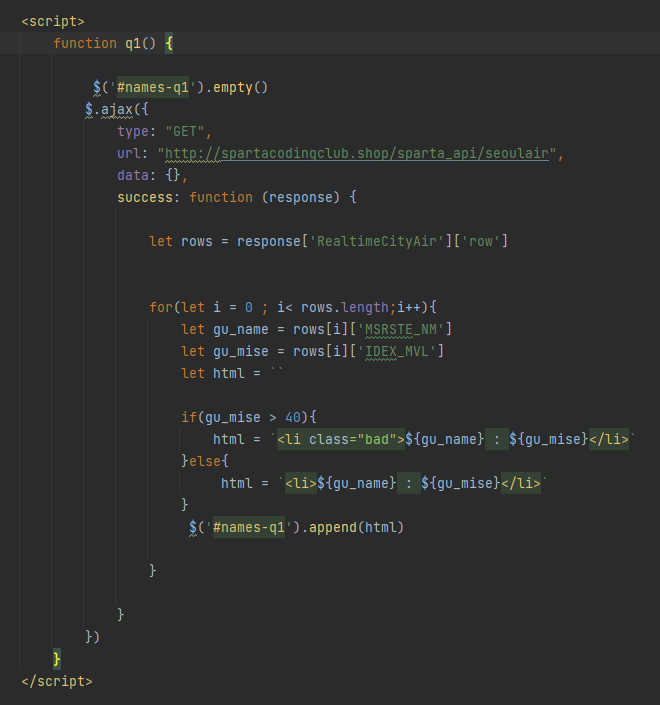Click the data: {} line
Screen dimensions: 660x705
(x=152, y=175)
